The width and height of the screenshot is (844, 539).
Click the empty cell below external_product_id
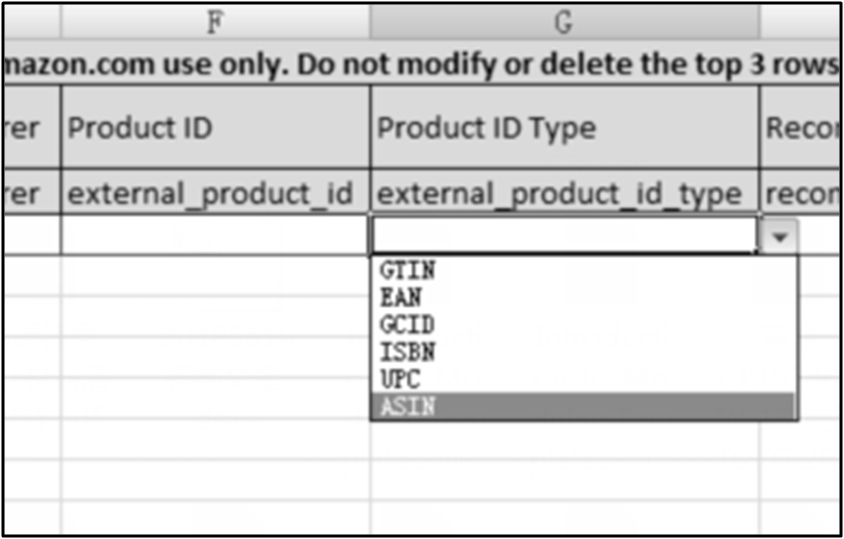coord(214,236)
